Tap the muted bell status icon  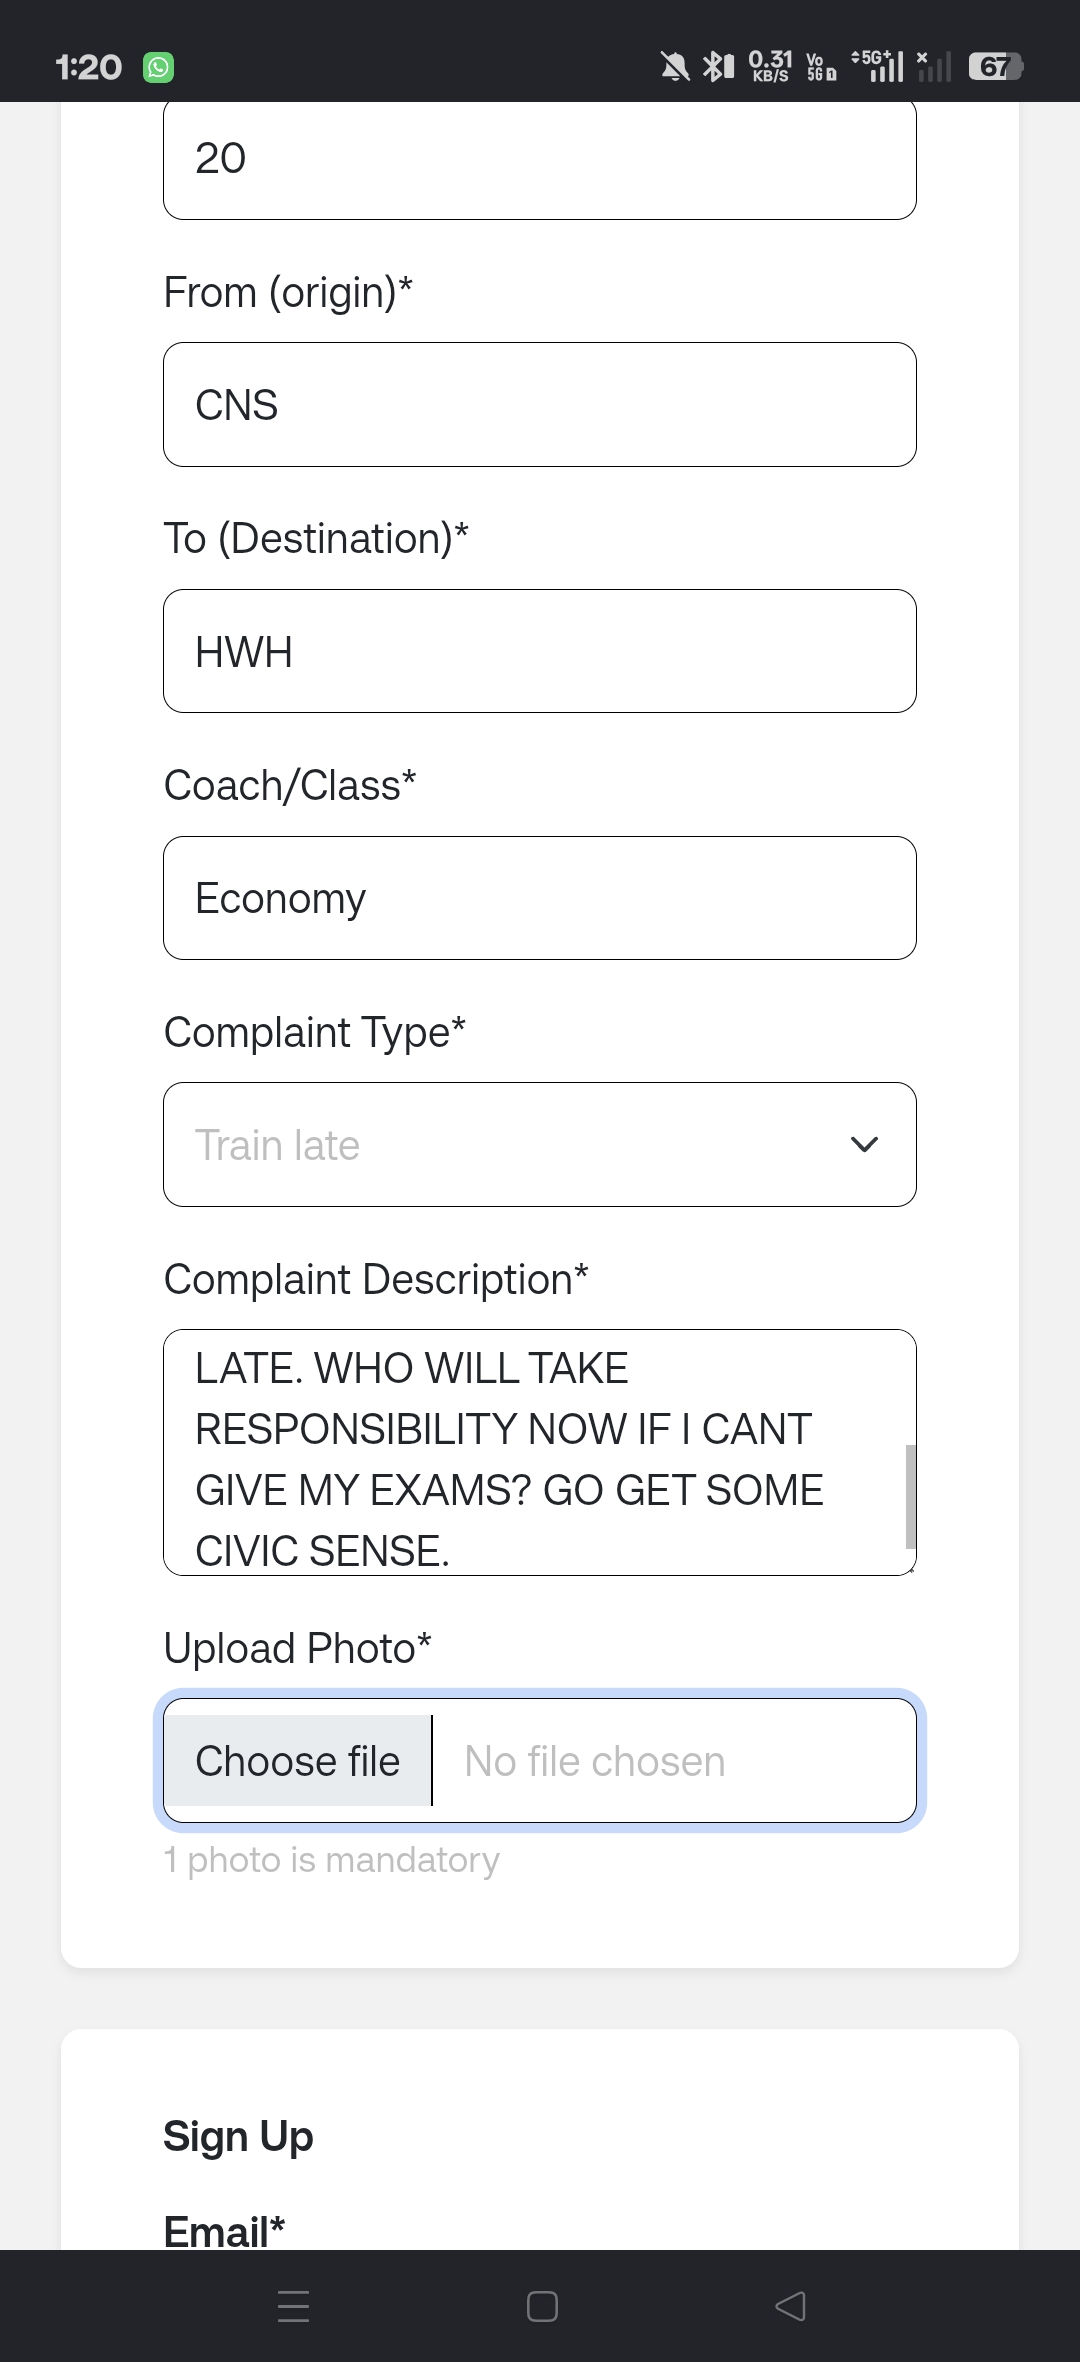pos(675,67)
